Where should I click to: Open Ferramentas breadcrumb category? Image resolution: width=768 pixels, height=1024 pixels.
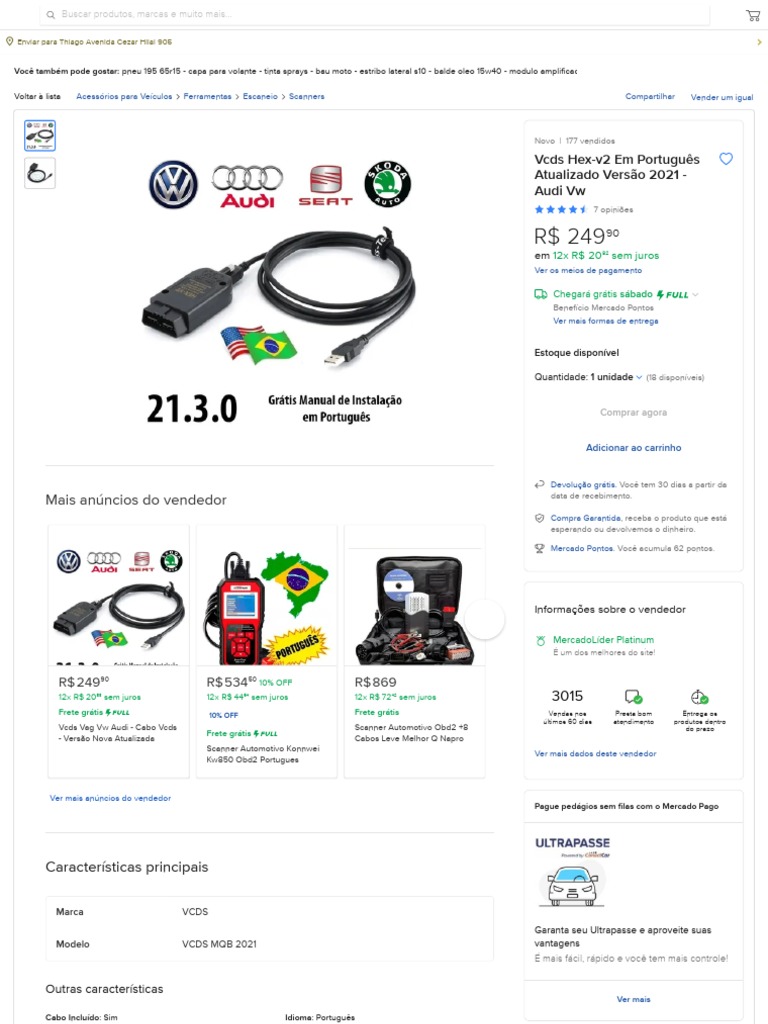click(x=207, y=96)
